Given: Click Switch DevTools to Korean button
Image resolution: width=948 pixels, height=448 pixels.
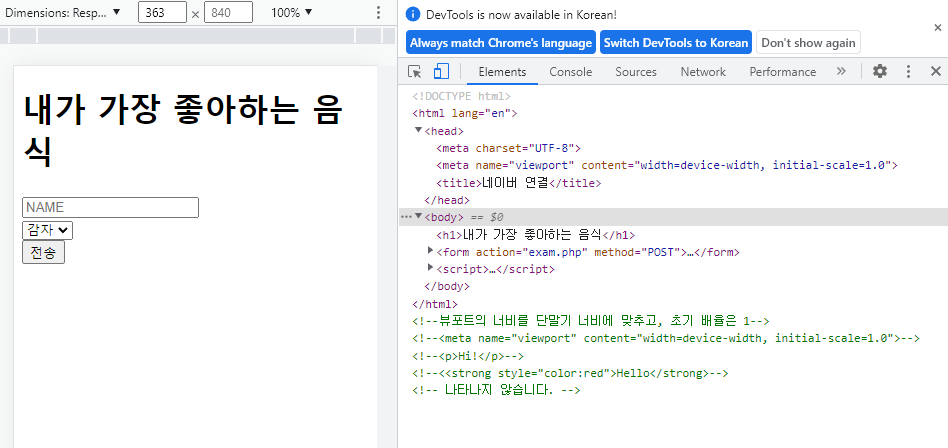Looking at the screenshot, I should 675,42.
